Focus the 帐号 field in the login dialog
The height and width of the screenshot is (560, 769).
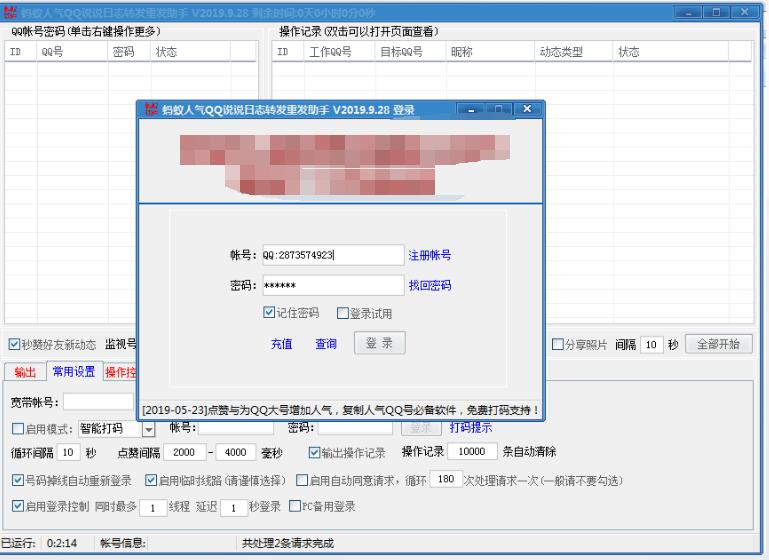coord(333,255)
